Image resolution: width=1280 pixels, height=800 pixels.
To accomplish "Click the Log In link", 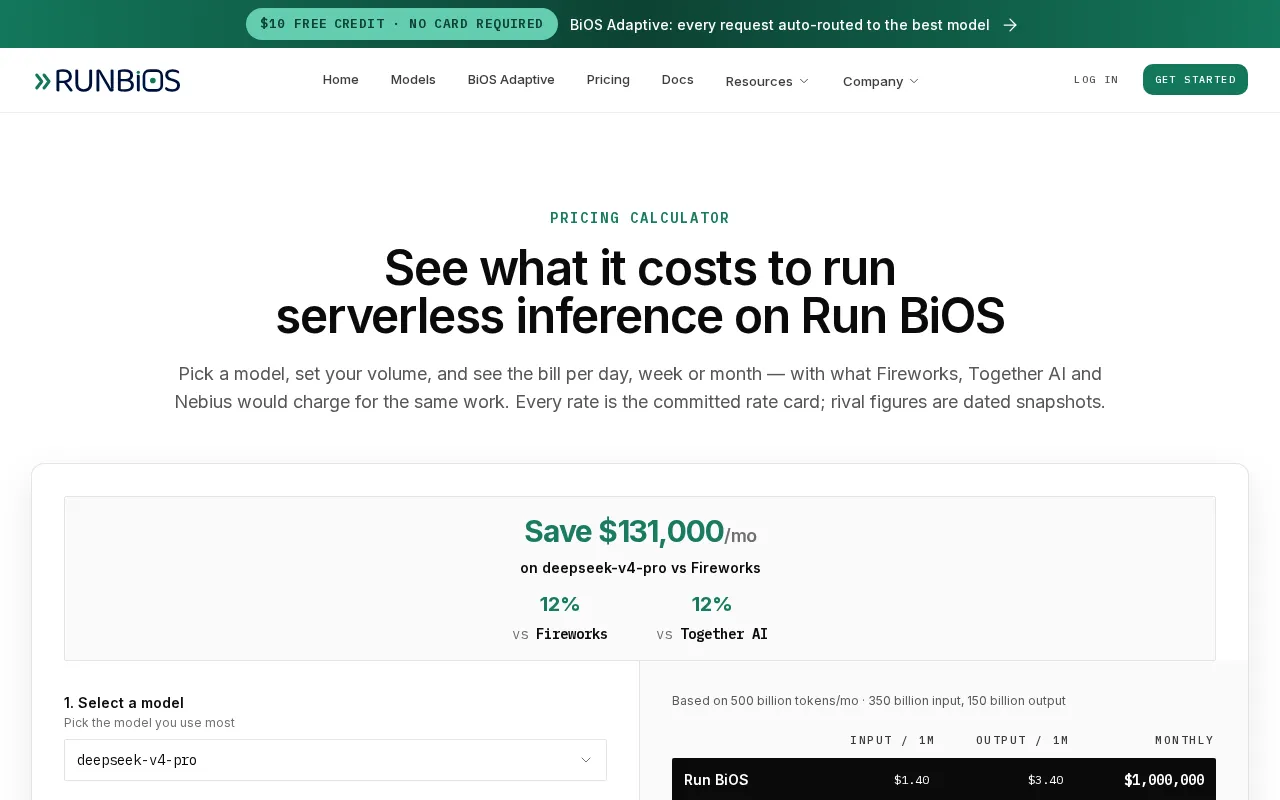I will 1096,80.
